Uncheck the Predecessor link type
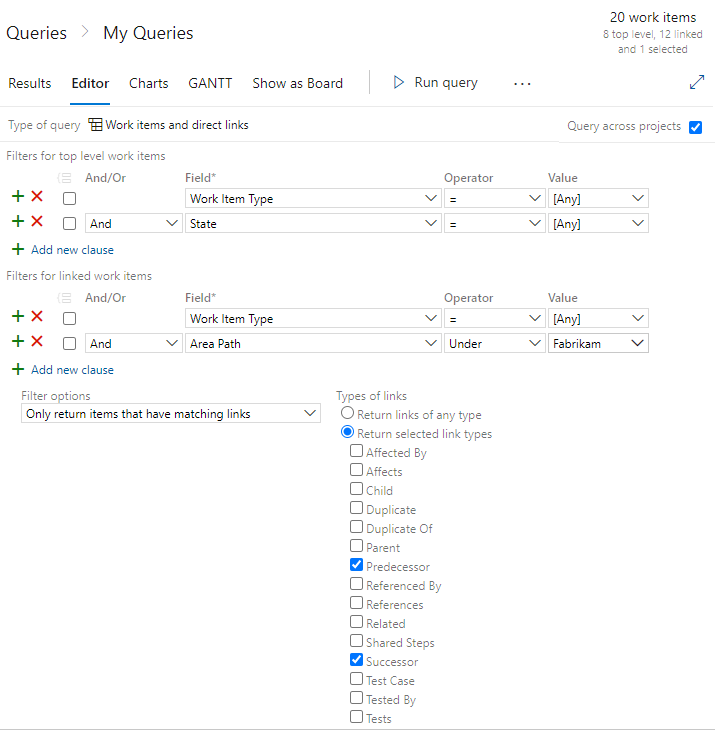The height and width of the screenshot is (730, 715). [x=357, y=565]
